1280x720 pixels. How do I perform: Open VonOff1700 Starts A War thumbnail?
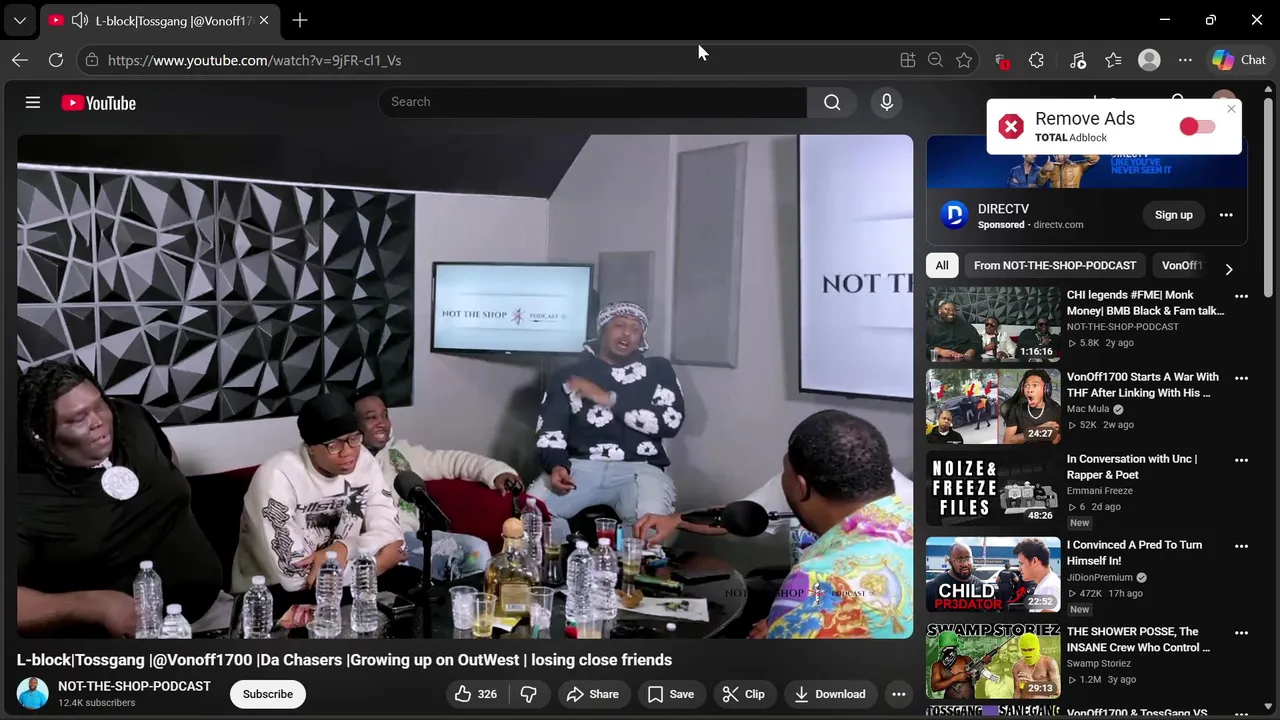click(993, 406)
